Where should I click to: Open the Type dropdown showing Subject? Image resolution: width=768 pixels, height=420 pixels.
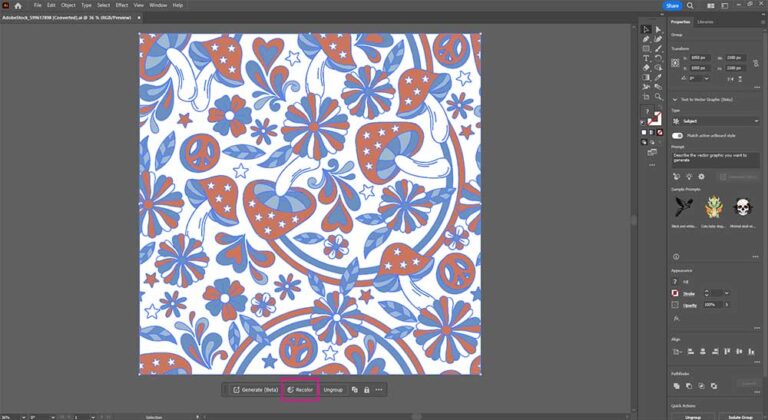click(x=714, y=121)
